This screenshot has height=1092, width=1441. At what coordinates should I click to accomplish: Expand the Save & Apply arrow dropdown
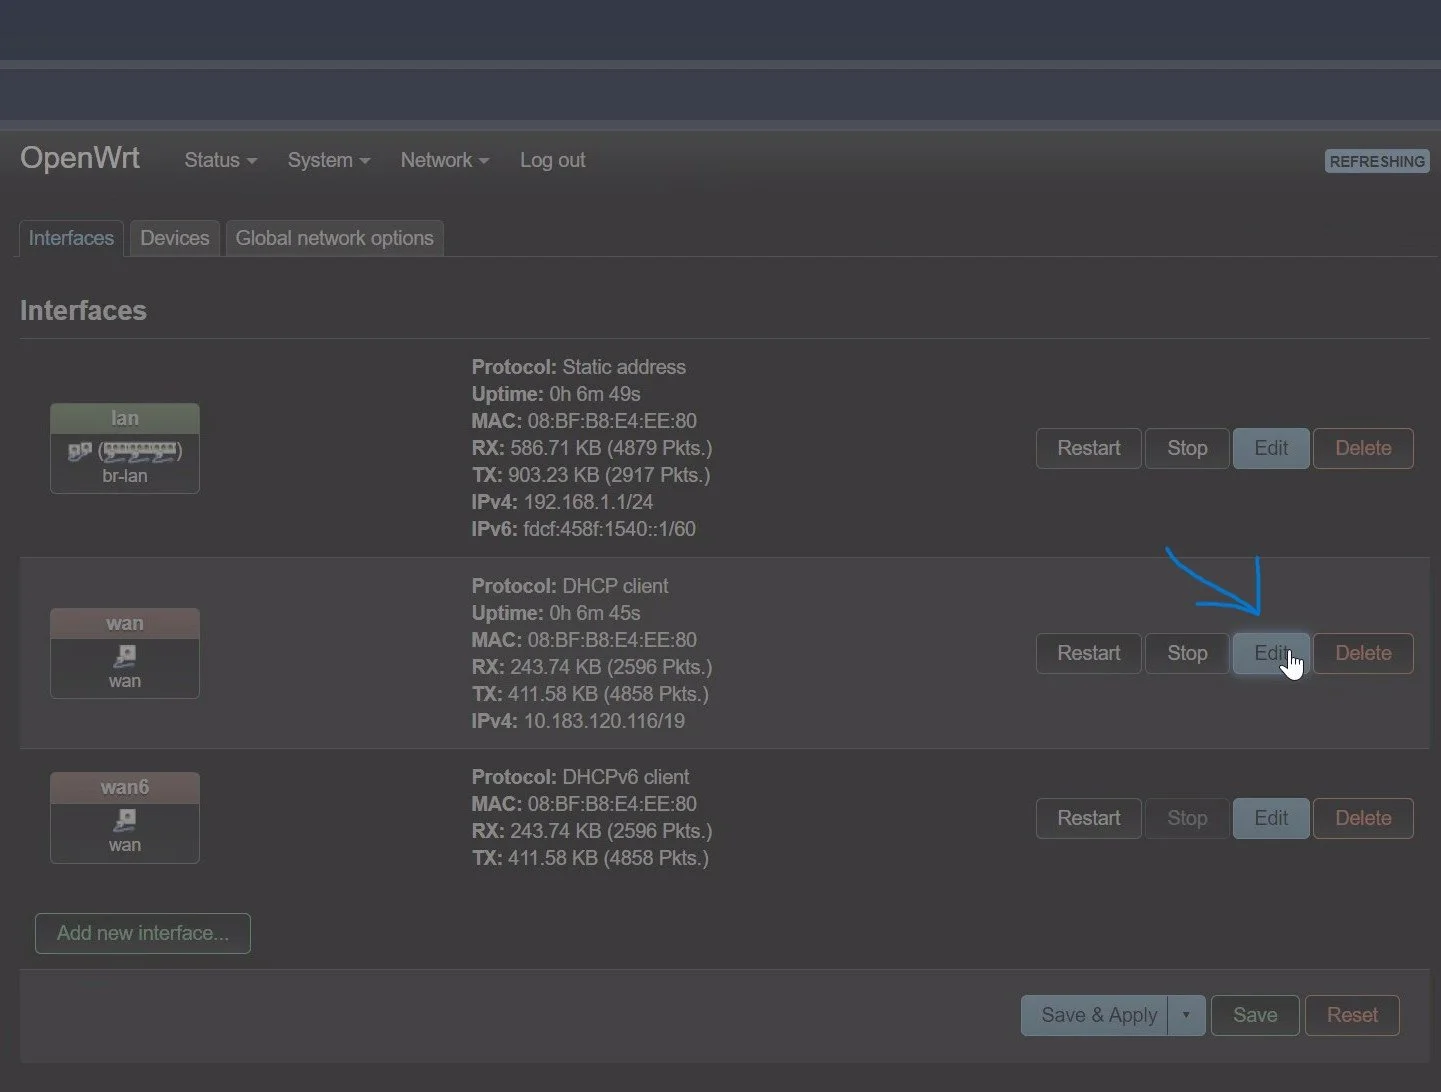(x=1186, y=1015)
